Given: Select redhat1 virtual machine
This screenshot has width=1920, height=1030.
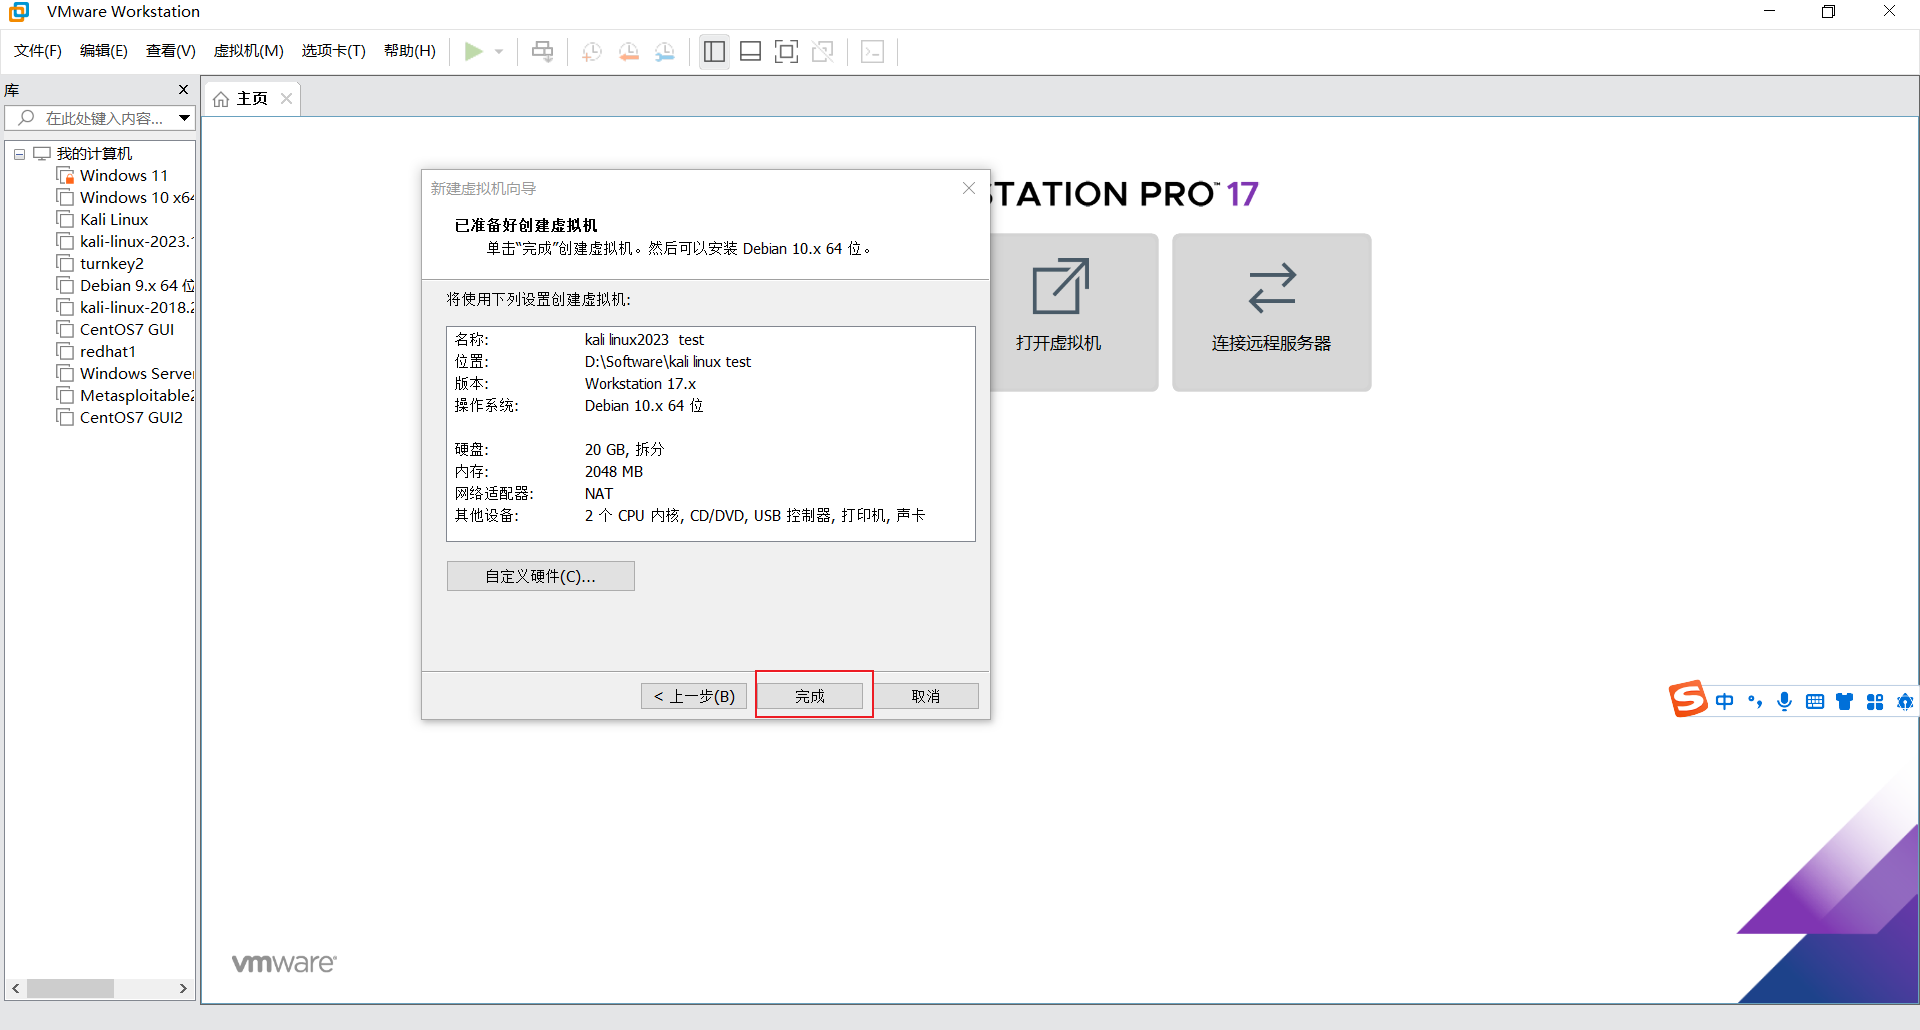Looking at the screenshot, I should coord(108,352).
